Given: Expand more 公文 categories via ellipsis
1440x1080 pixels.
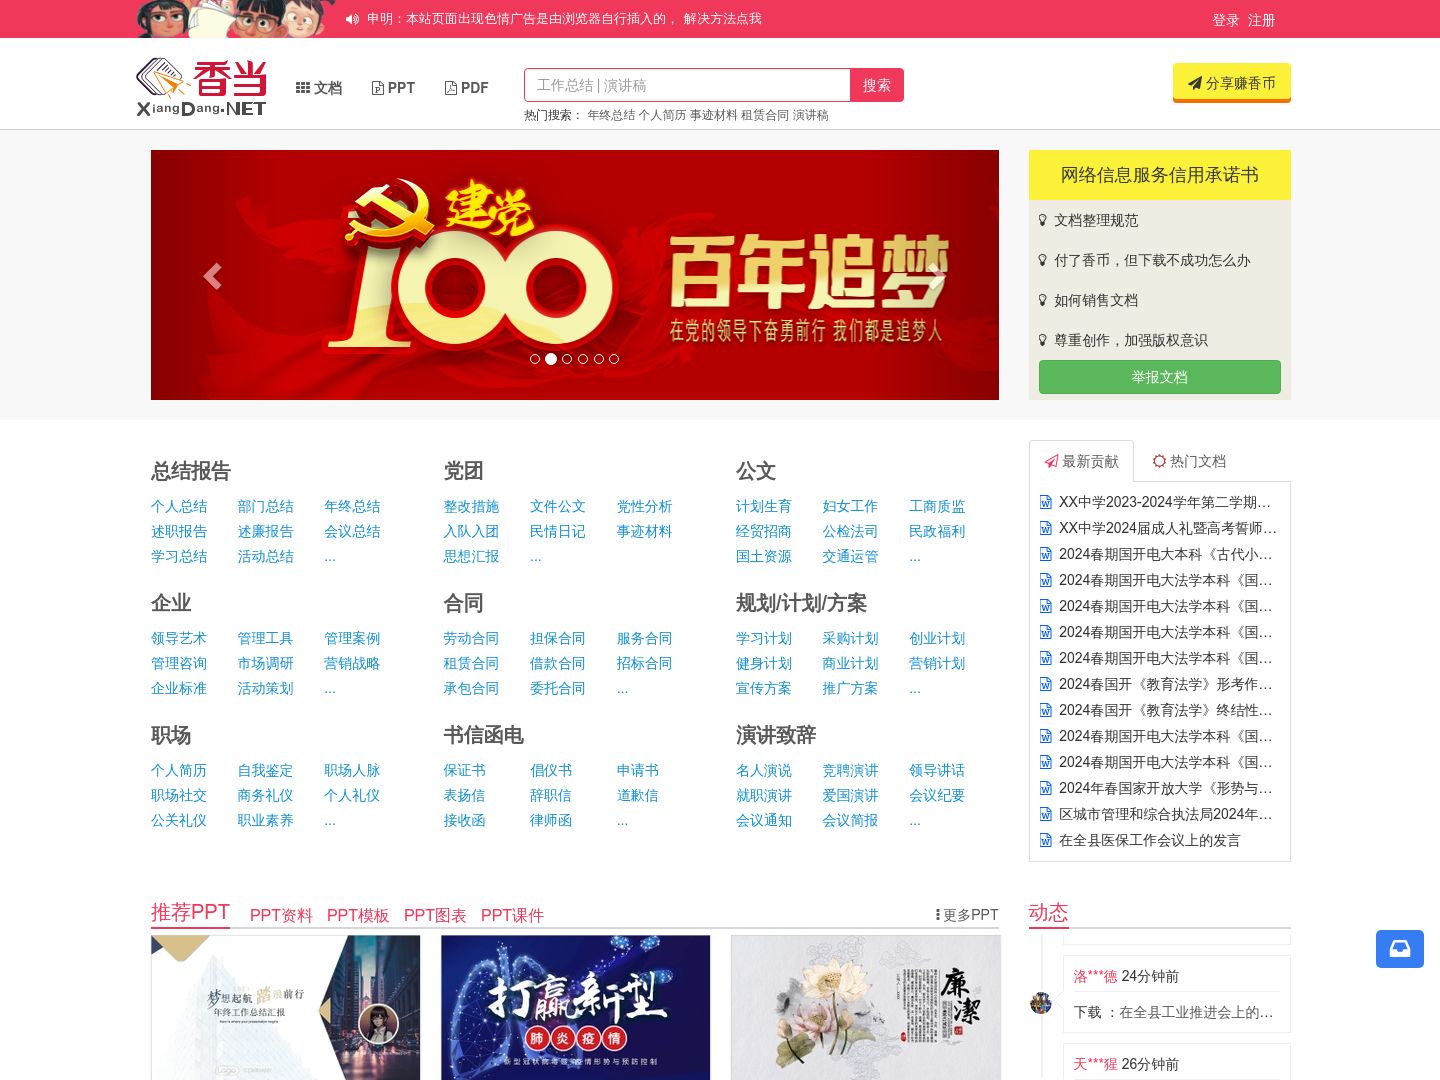Looking at the screenshot, I should (x=915, y=556).
